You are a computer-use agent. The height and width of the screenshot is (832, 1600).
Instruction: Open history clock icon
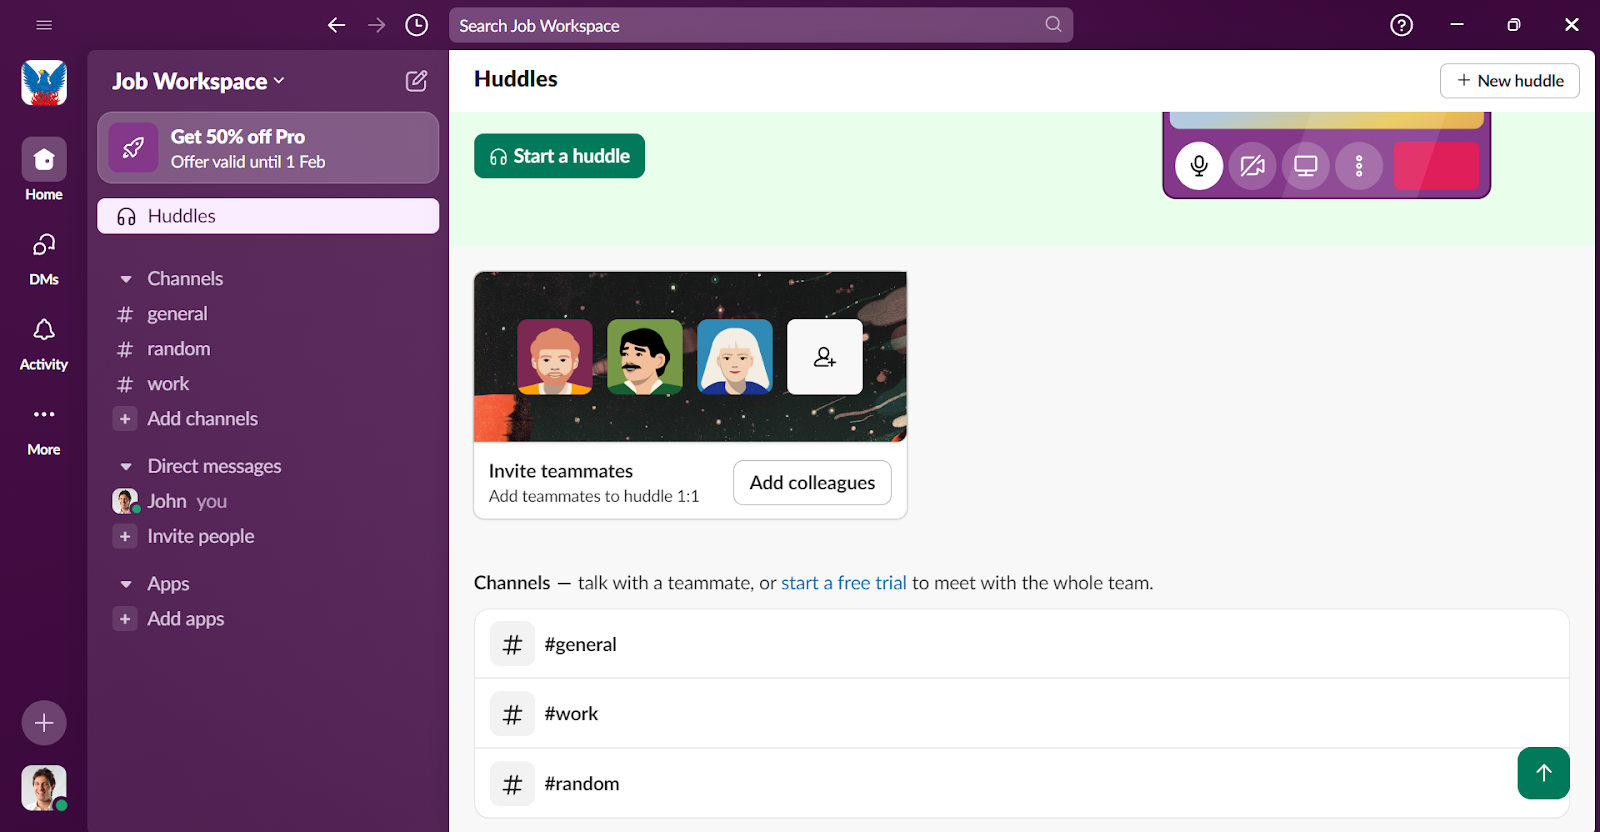coord(417,25)
